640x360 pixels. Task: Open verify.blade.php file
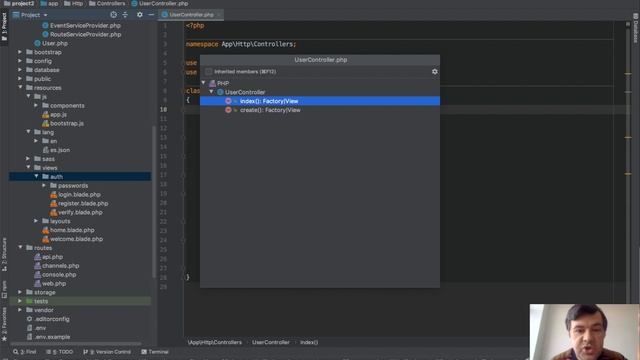80,212
